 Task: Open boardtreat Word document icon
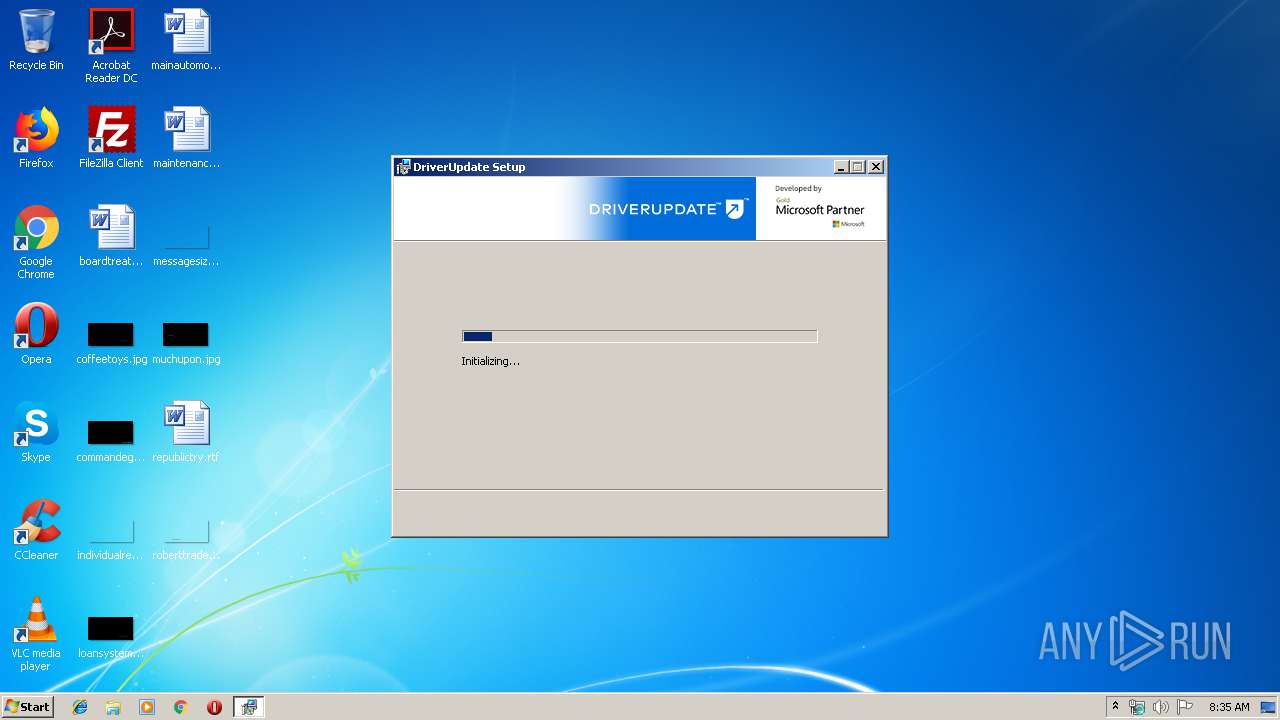[111, 236]
